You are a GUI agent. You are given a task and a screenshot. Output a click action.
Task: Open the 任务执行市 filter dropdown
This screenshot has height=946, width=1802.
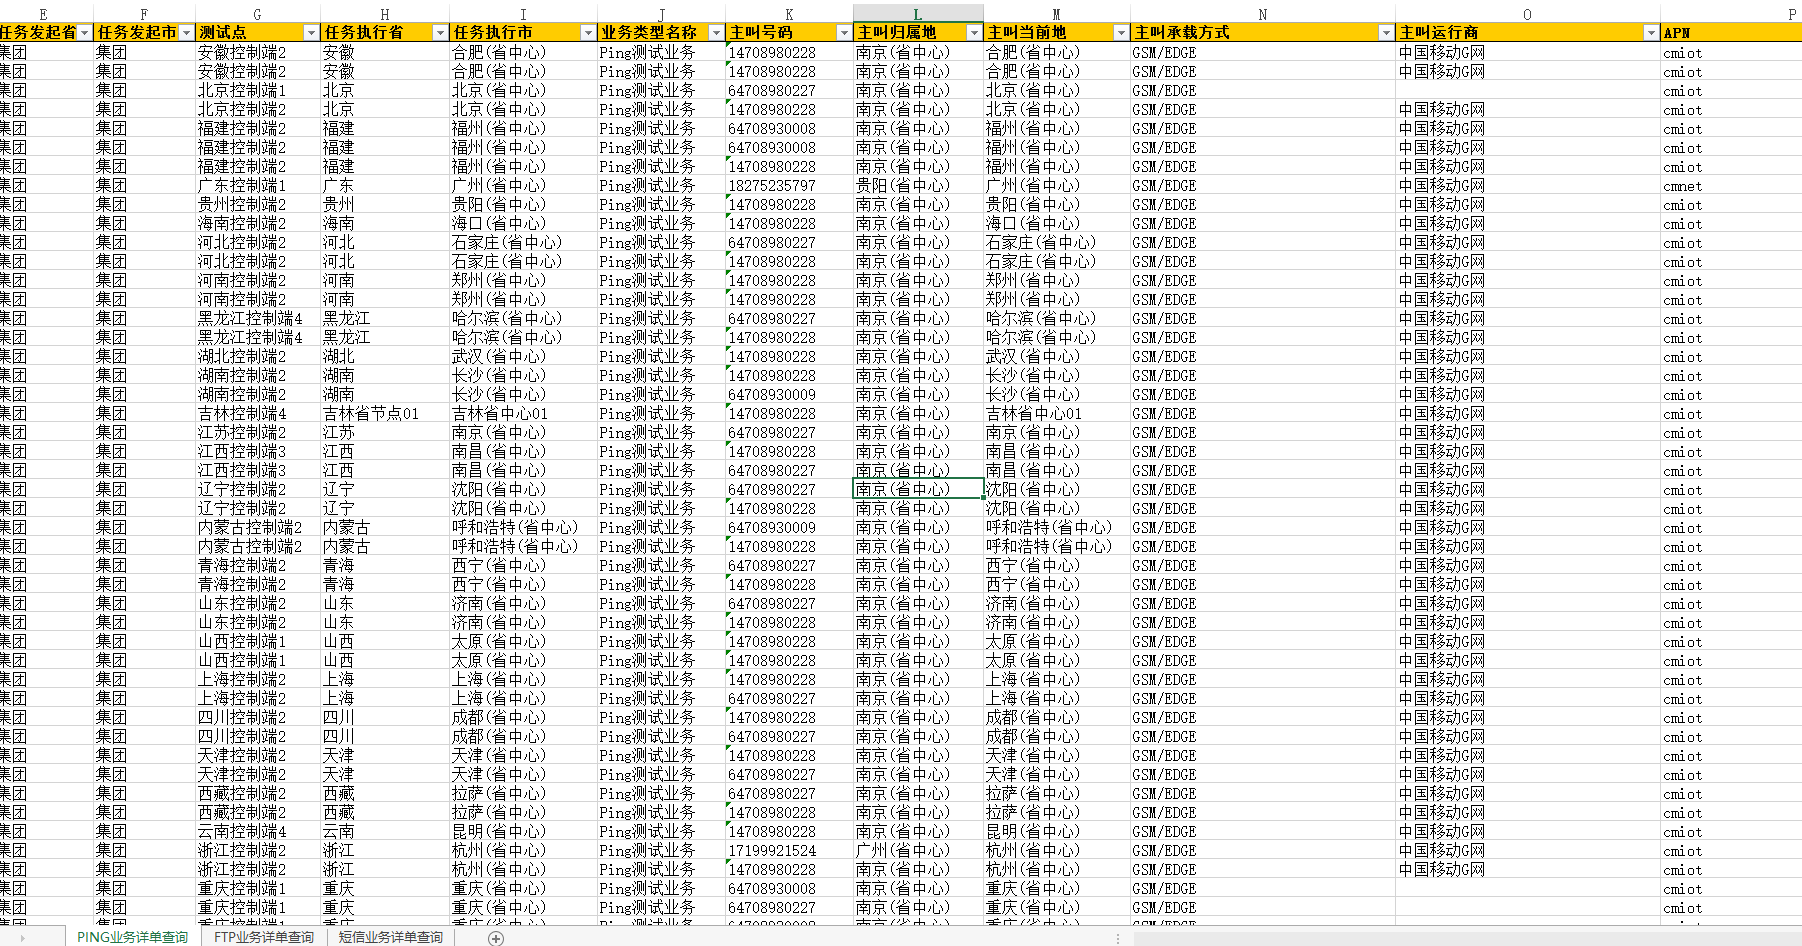tap(588, 33)
